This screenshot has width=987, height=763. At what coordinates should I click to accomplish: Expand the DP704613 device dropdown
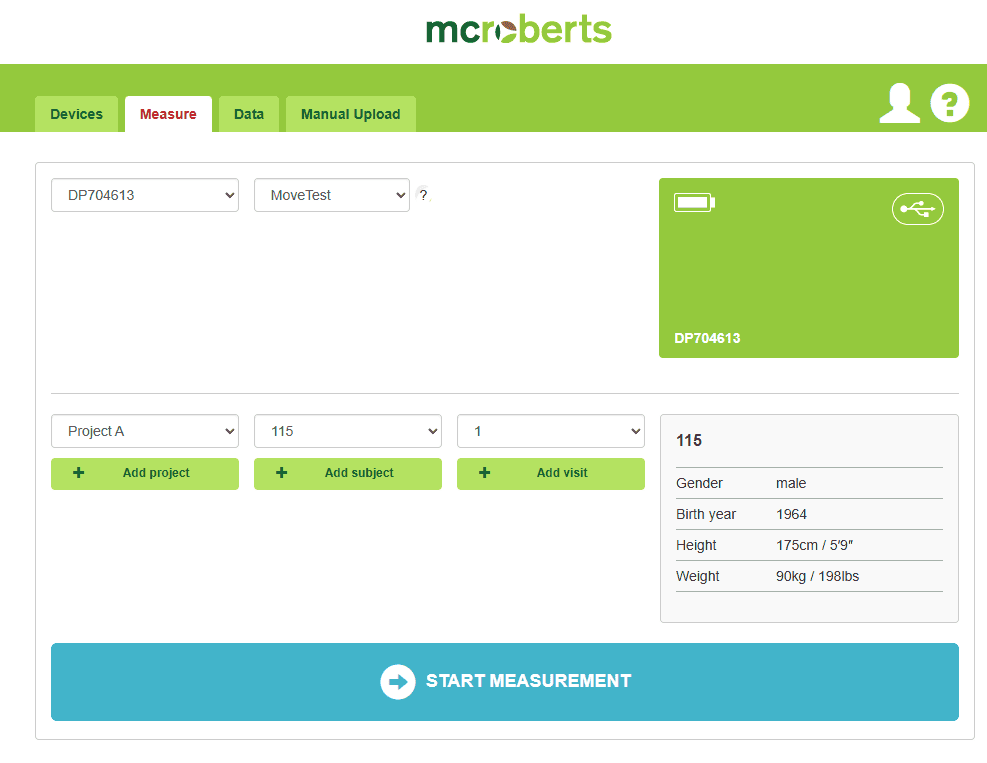point(145,195)
